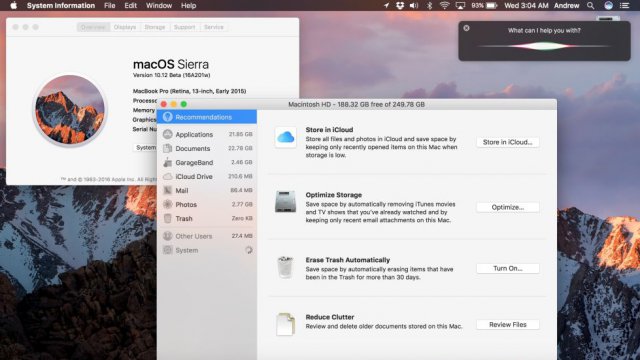Click the hard drive Optimize Storage icon

(285, 201)
